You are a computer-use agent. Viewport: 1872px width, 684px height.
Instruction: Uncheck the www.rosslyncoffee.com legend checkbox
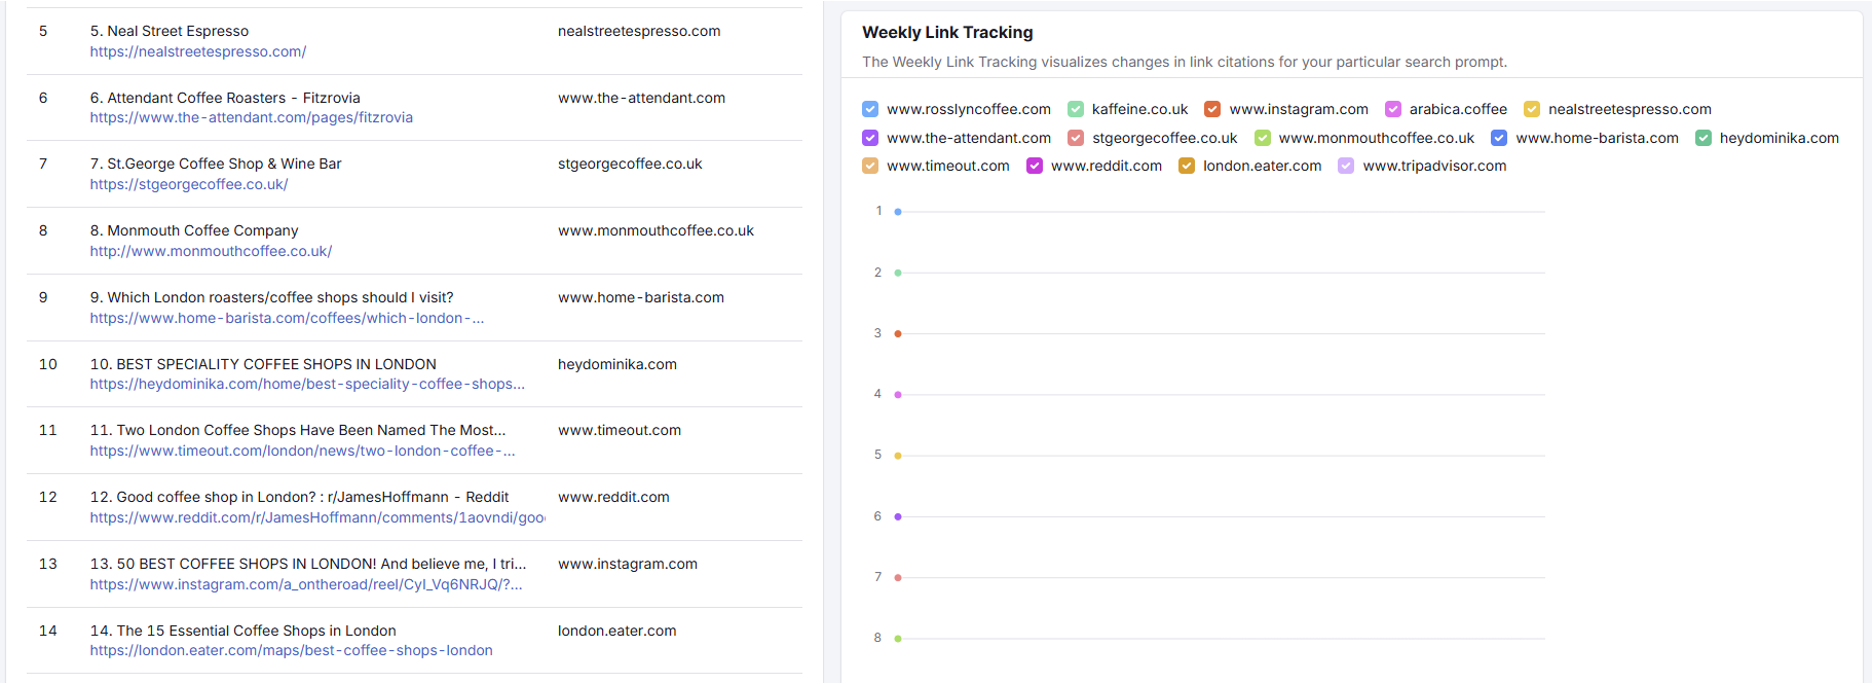870,109
